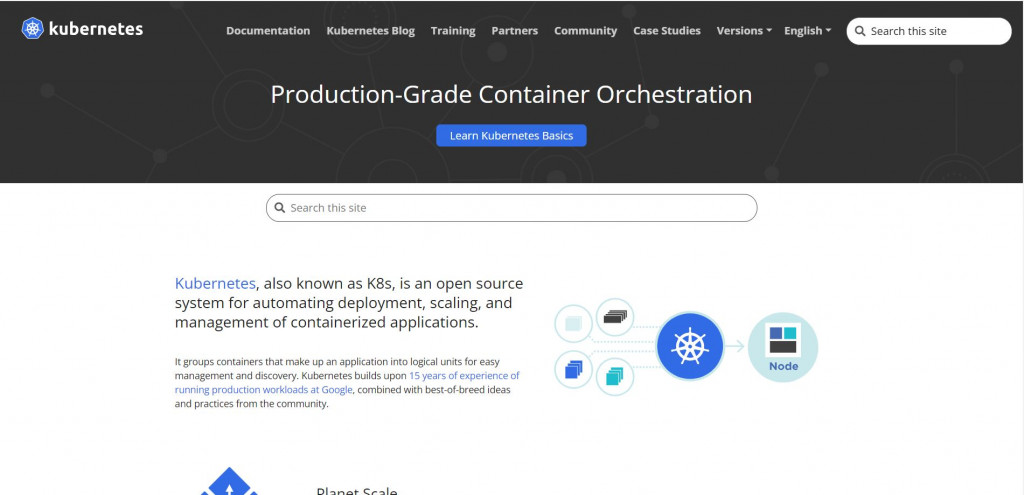Click the teal stacked containers icon in diagram
Screen dimensions: 1024x495
coord(615,377)
